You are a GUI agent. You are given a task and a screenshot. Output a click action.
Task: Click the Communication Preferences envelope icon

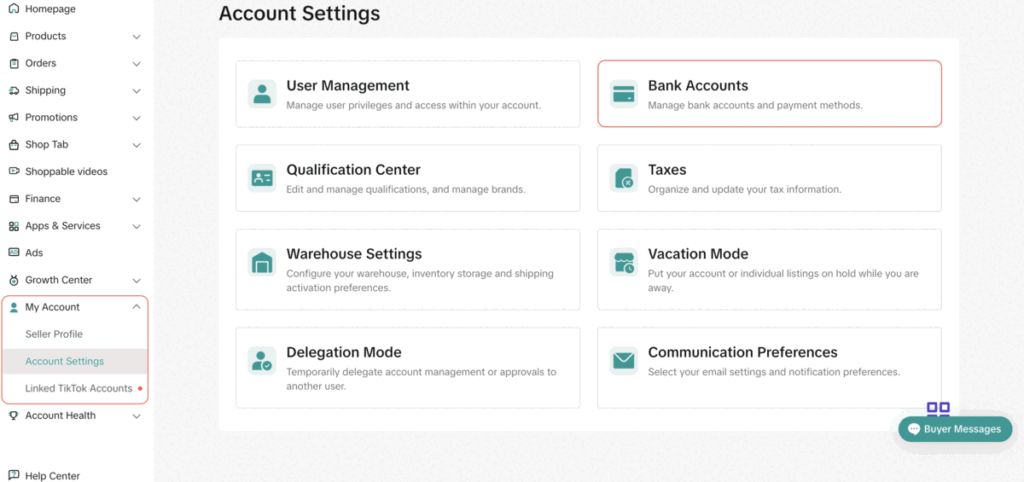[624, 360]
